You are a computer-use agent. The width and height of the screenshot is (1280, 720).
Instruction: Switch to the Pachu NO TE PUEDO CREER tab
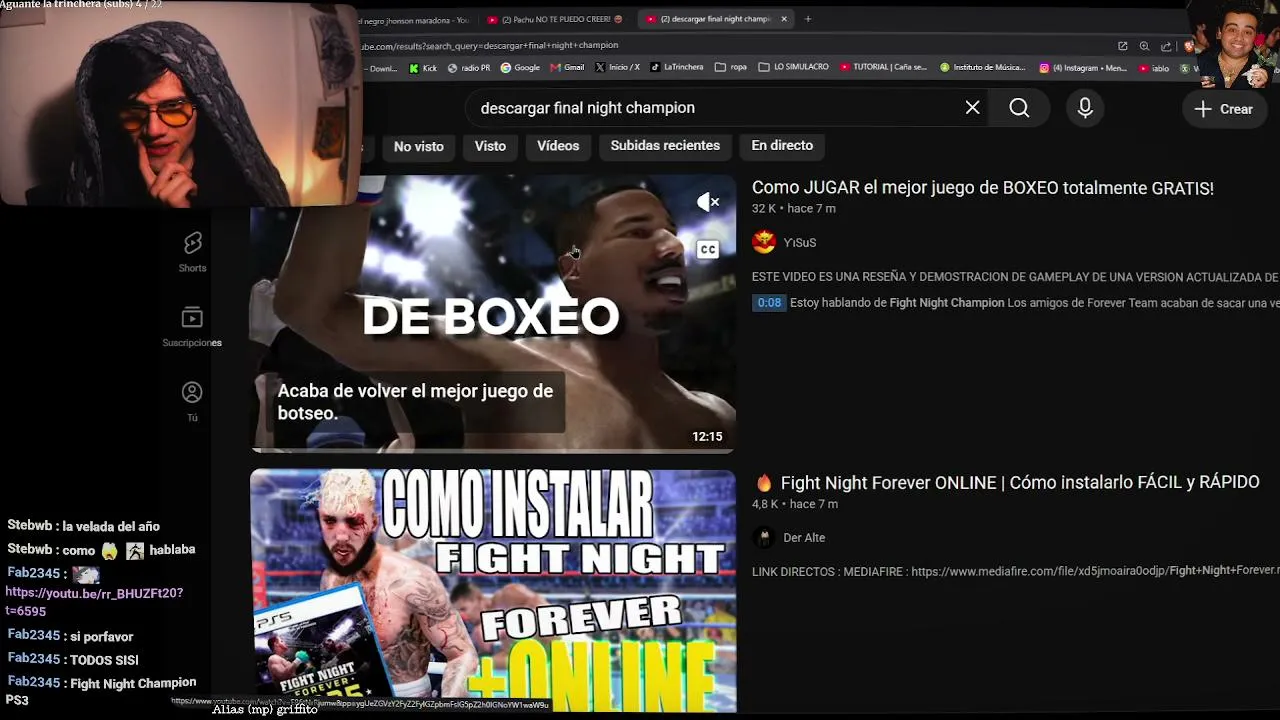[x=555, y=19]
